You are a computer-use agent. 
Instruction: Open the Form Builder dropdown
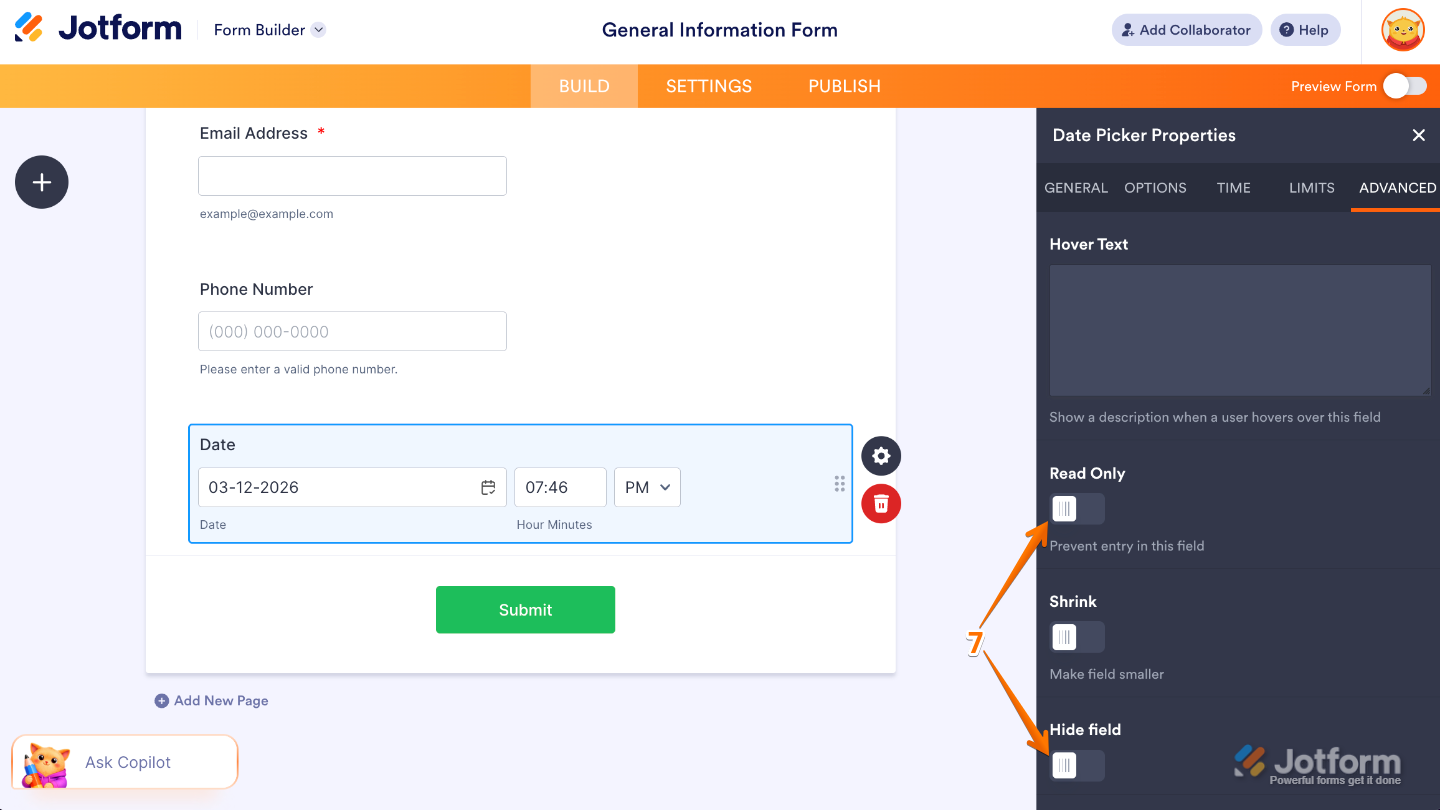[268, 30]
